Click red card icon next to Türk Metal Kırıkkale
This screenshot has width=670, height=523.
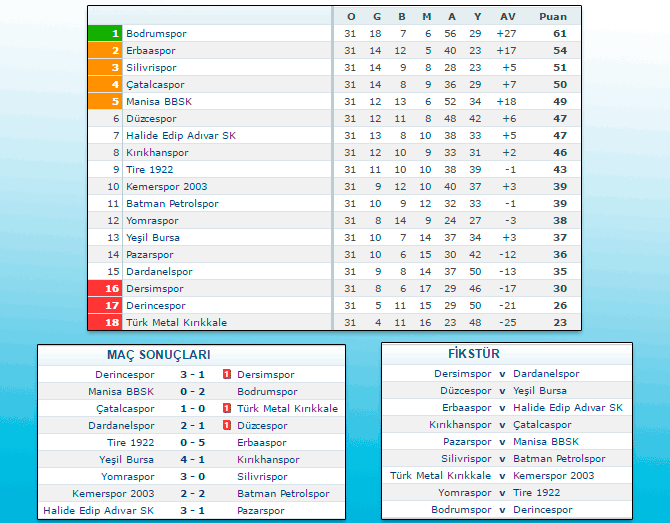[x=227, y=408]
